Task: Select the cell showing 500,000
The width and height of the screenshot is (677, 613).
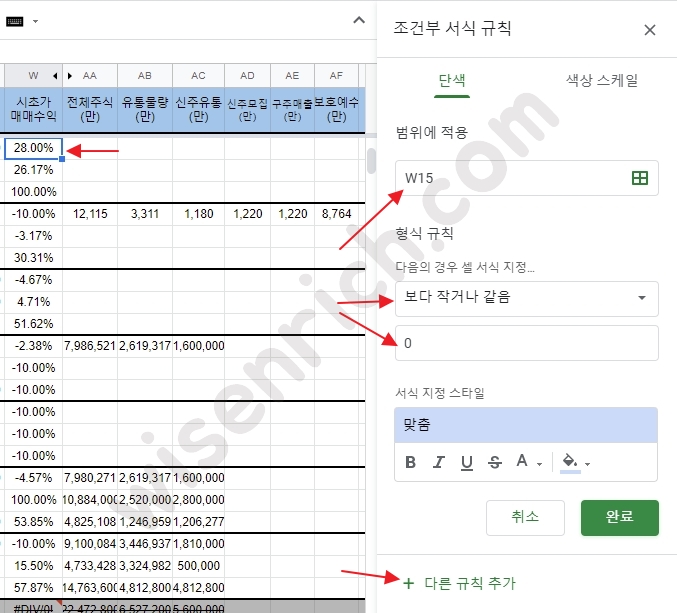Action: [x=198, y=566]
